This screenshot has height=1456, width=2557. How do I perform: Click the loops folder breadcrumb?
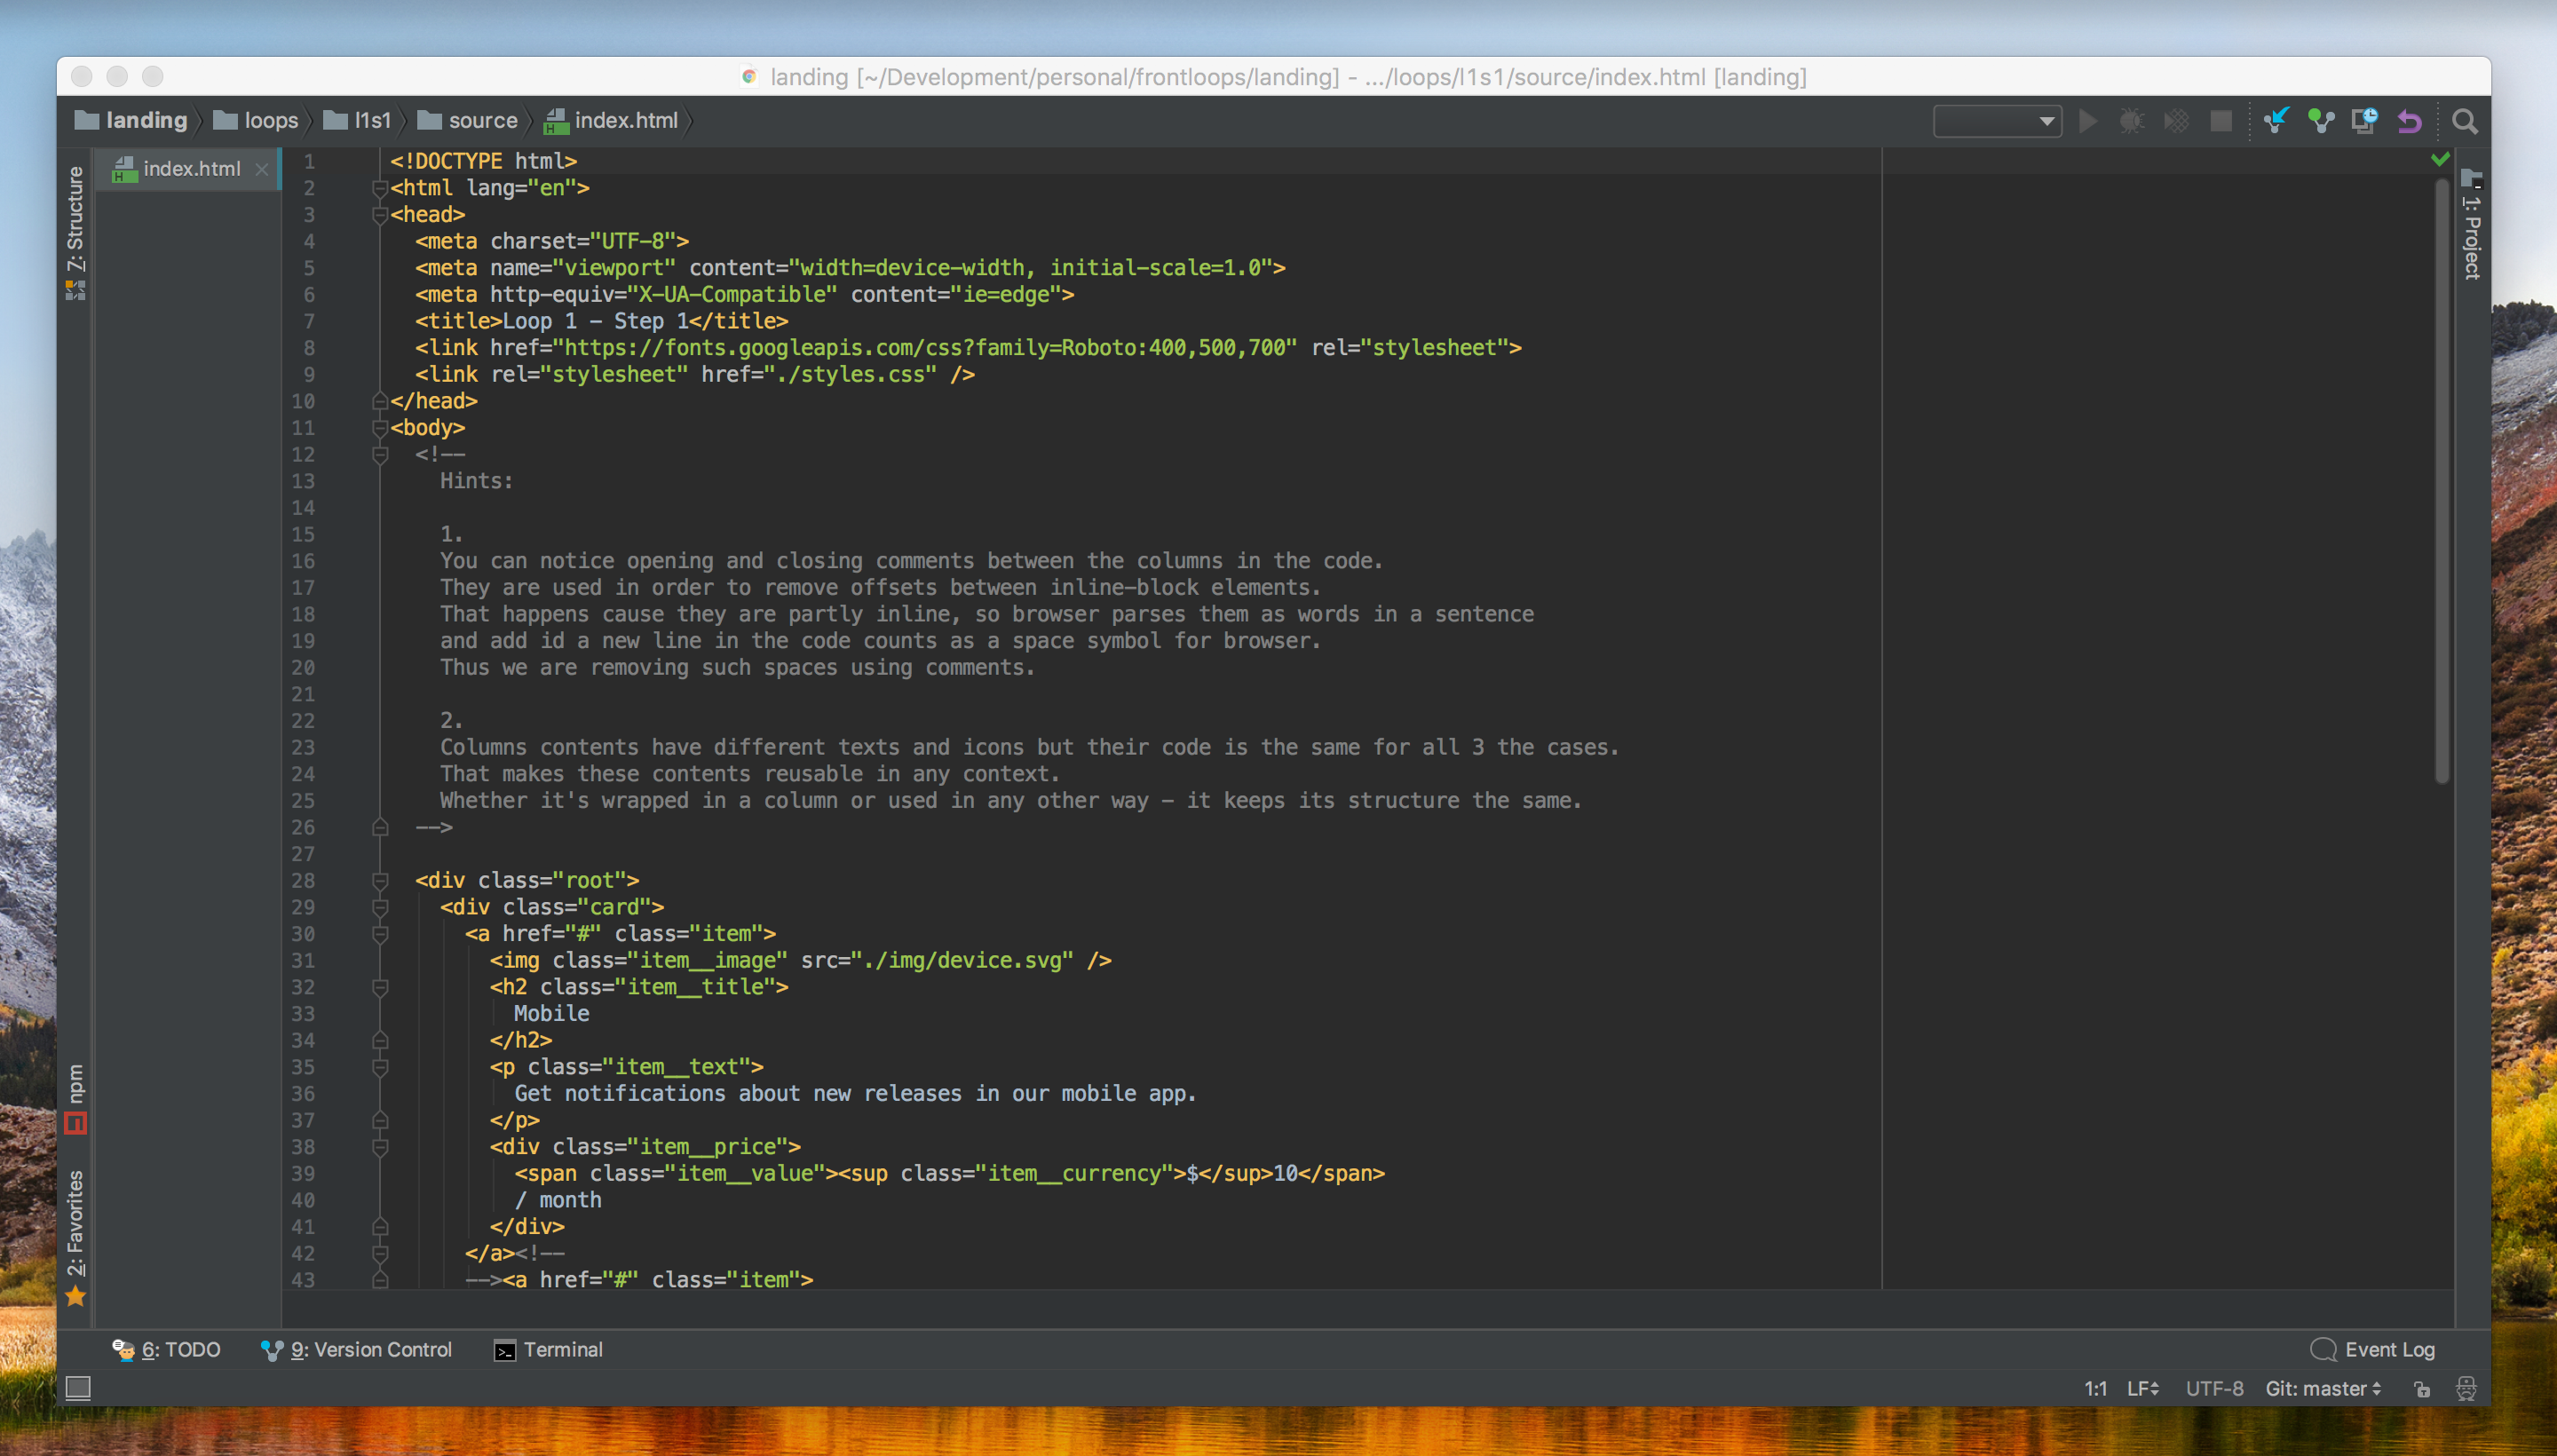[x=256, y=120]
